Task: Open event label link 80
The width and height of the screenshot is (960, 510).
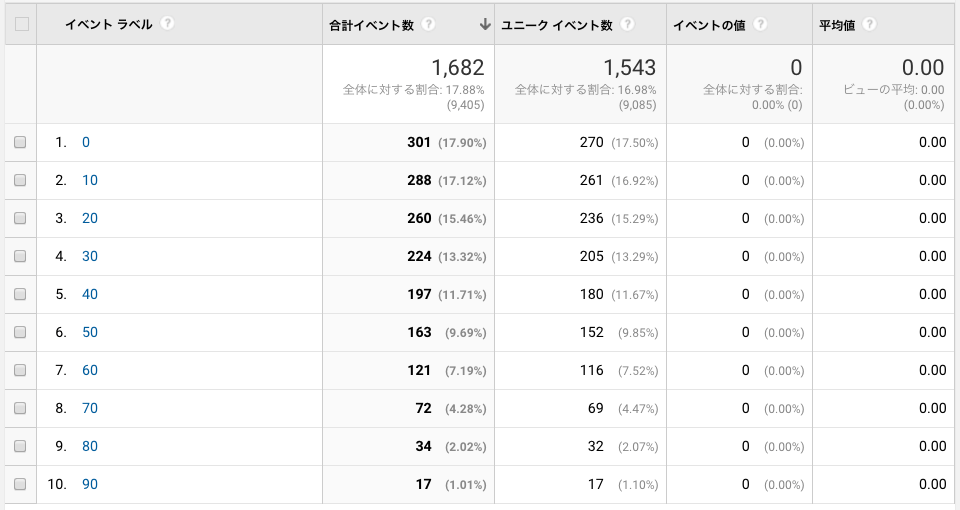Action: pos(89,446)
